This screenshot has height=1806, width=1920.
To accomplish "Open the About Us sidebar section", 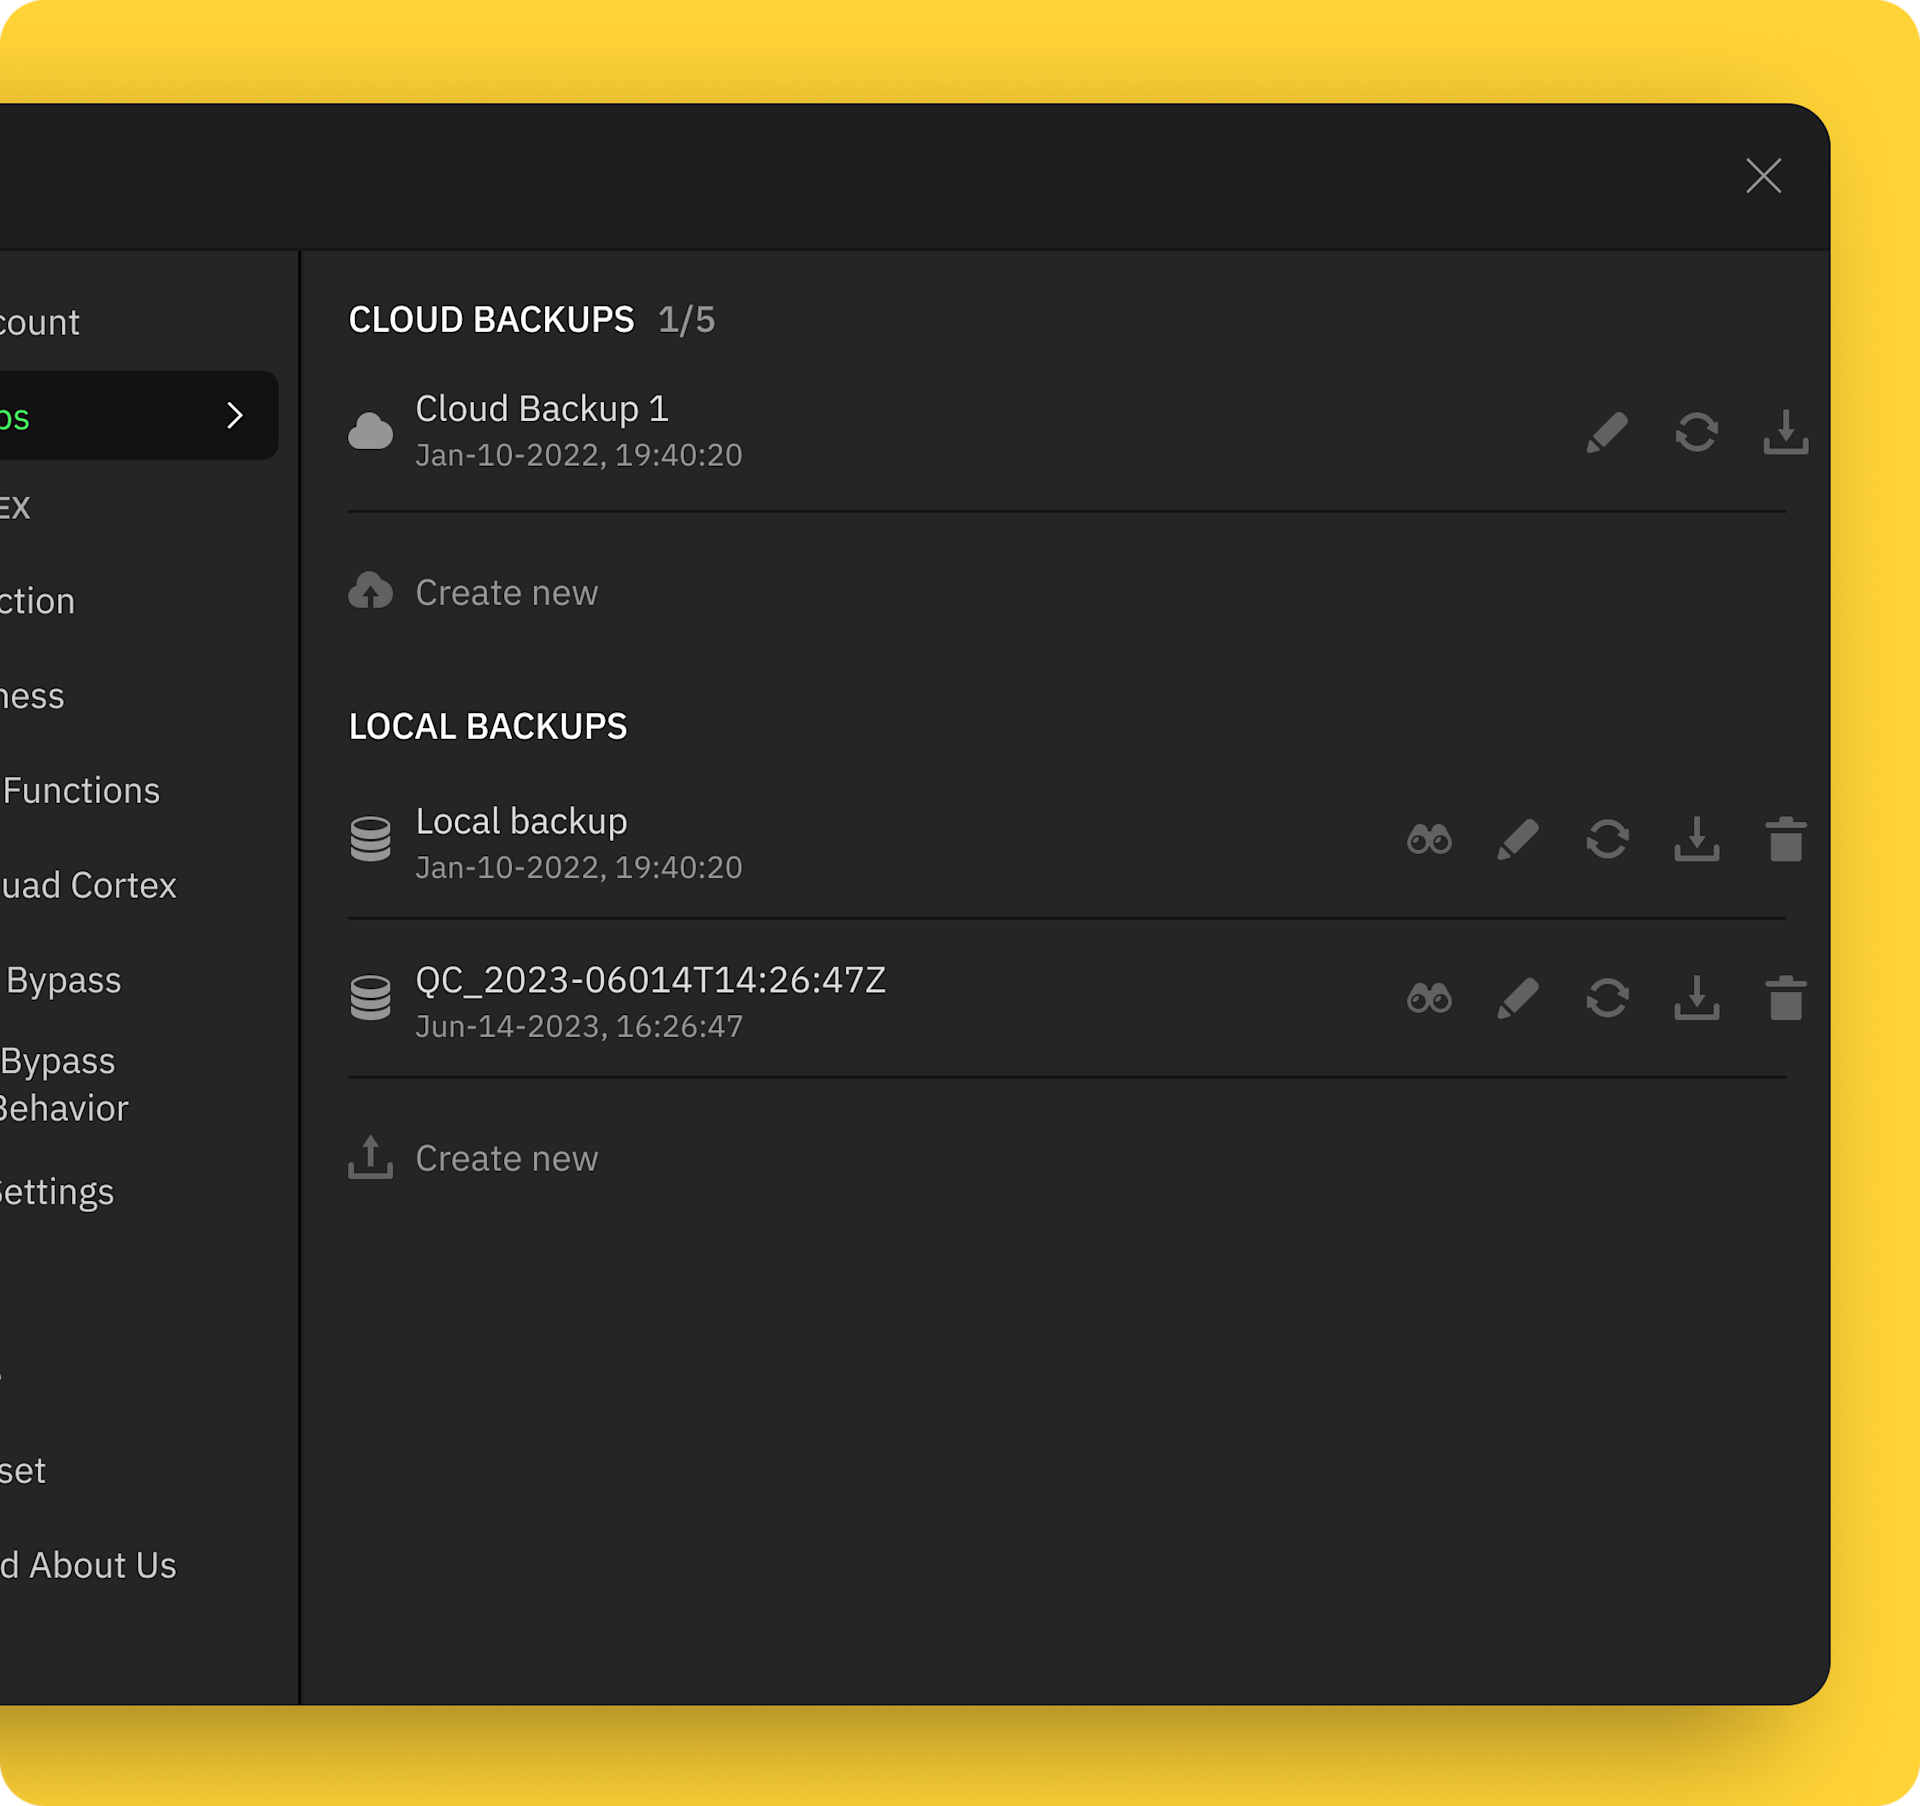I will [x=100, y=1566].
